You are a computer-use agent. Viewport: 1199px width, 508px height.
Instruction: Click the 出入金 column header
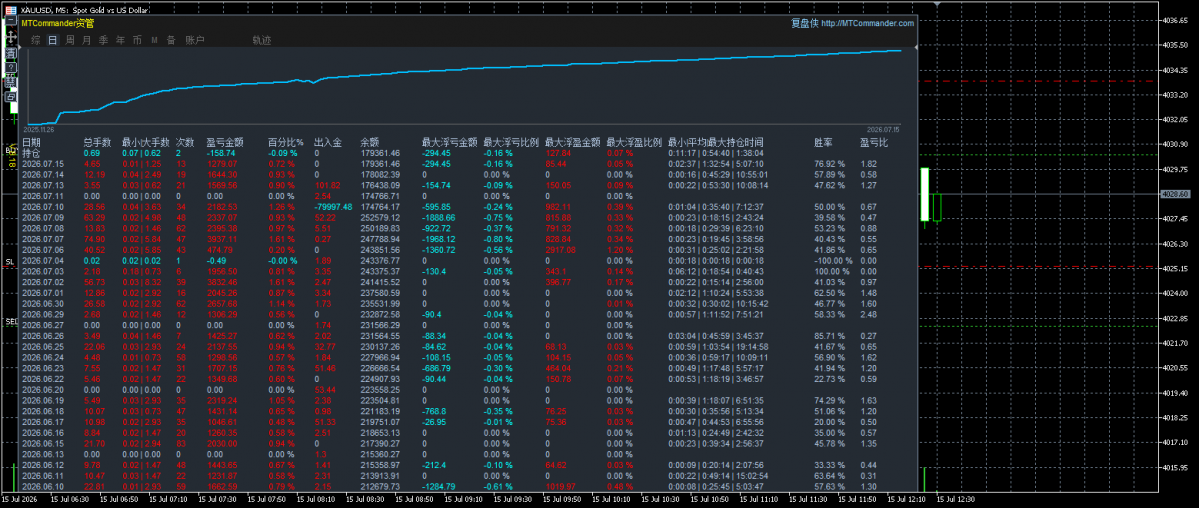coord(328,142)
